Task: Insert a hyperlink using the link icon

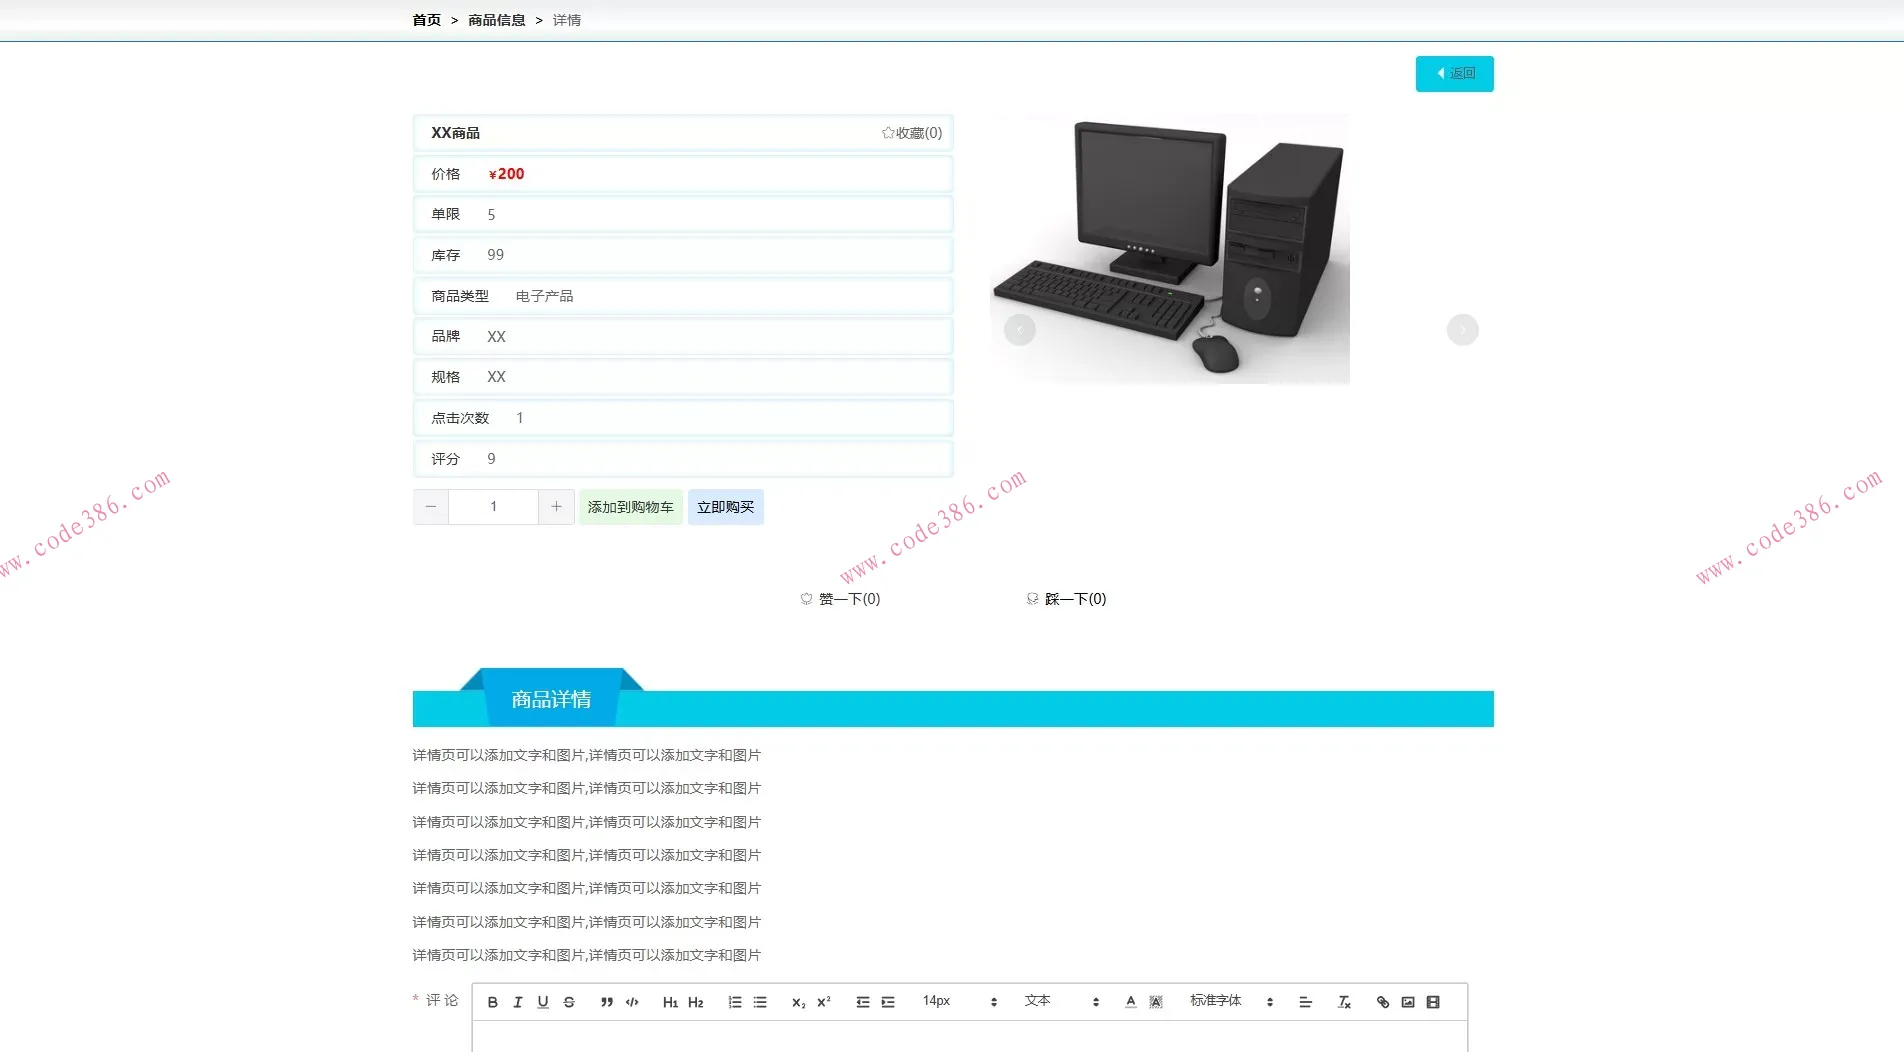Action: pyautogui.click(x=1382, y=1001)
